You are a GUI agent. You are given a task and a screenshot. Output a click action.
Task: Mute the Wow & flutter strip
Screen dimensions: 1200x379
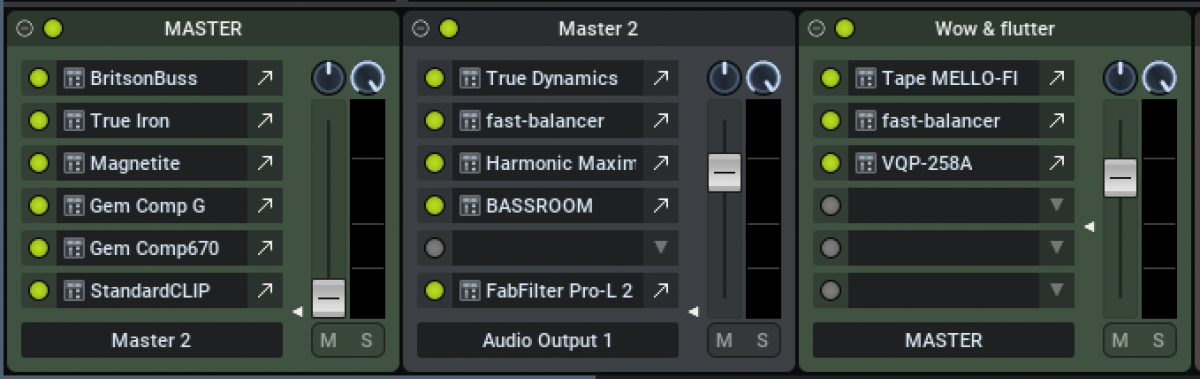tap(1121, 341)
